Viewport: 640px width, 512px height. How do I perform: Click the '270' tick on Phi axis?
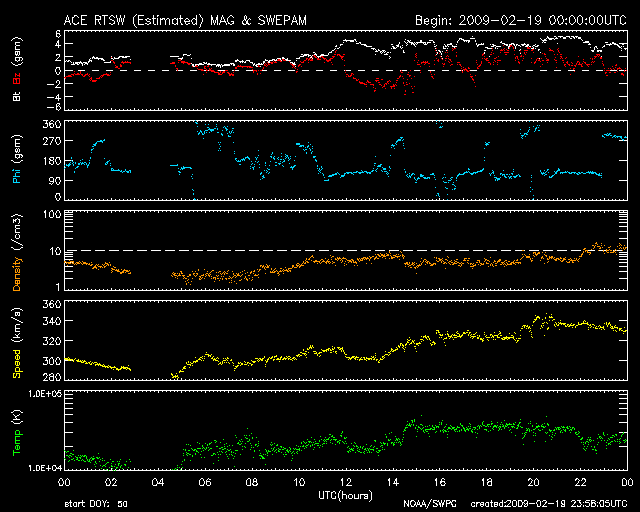point(52,141)
